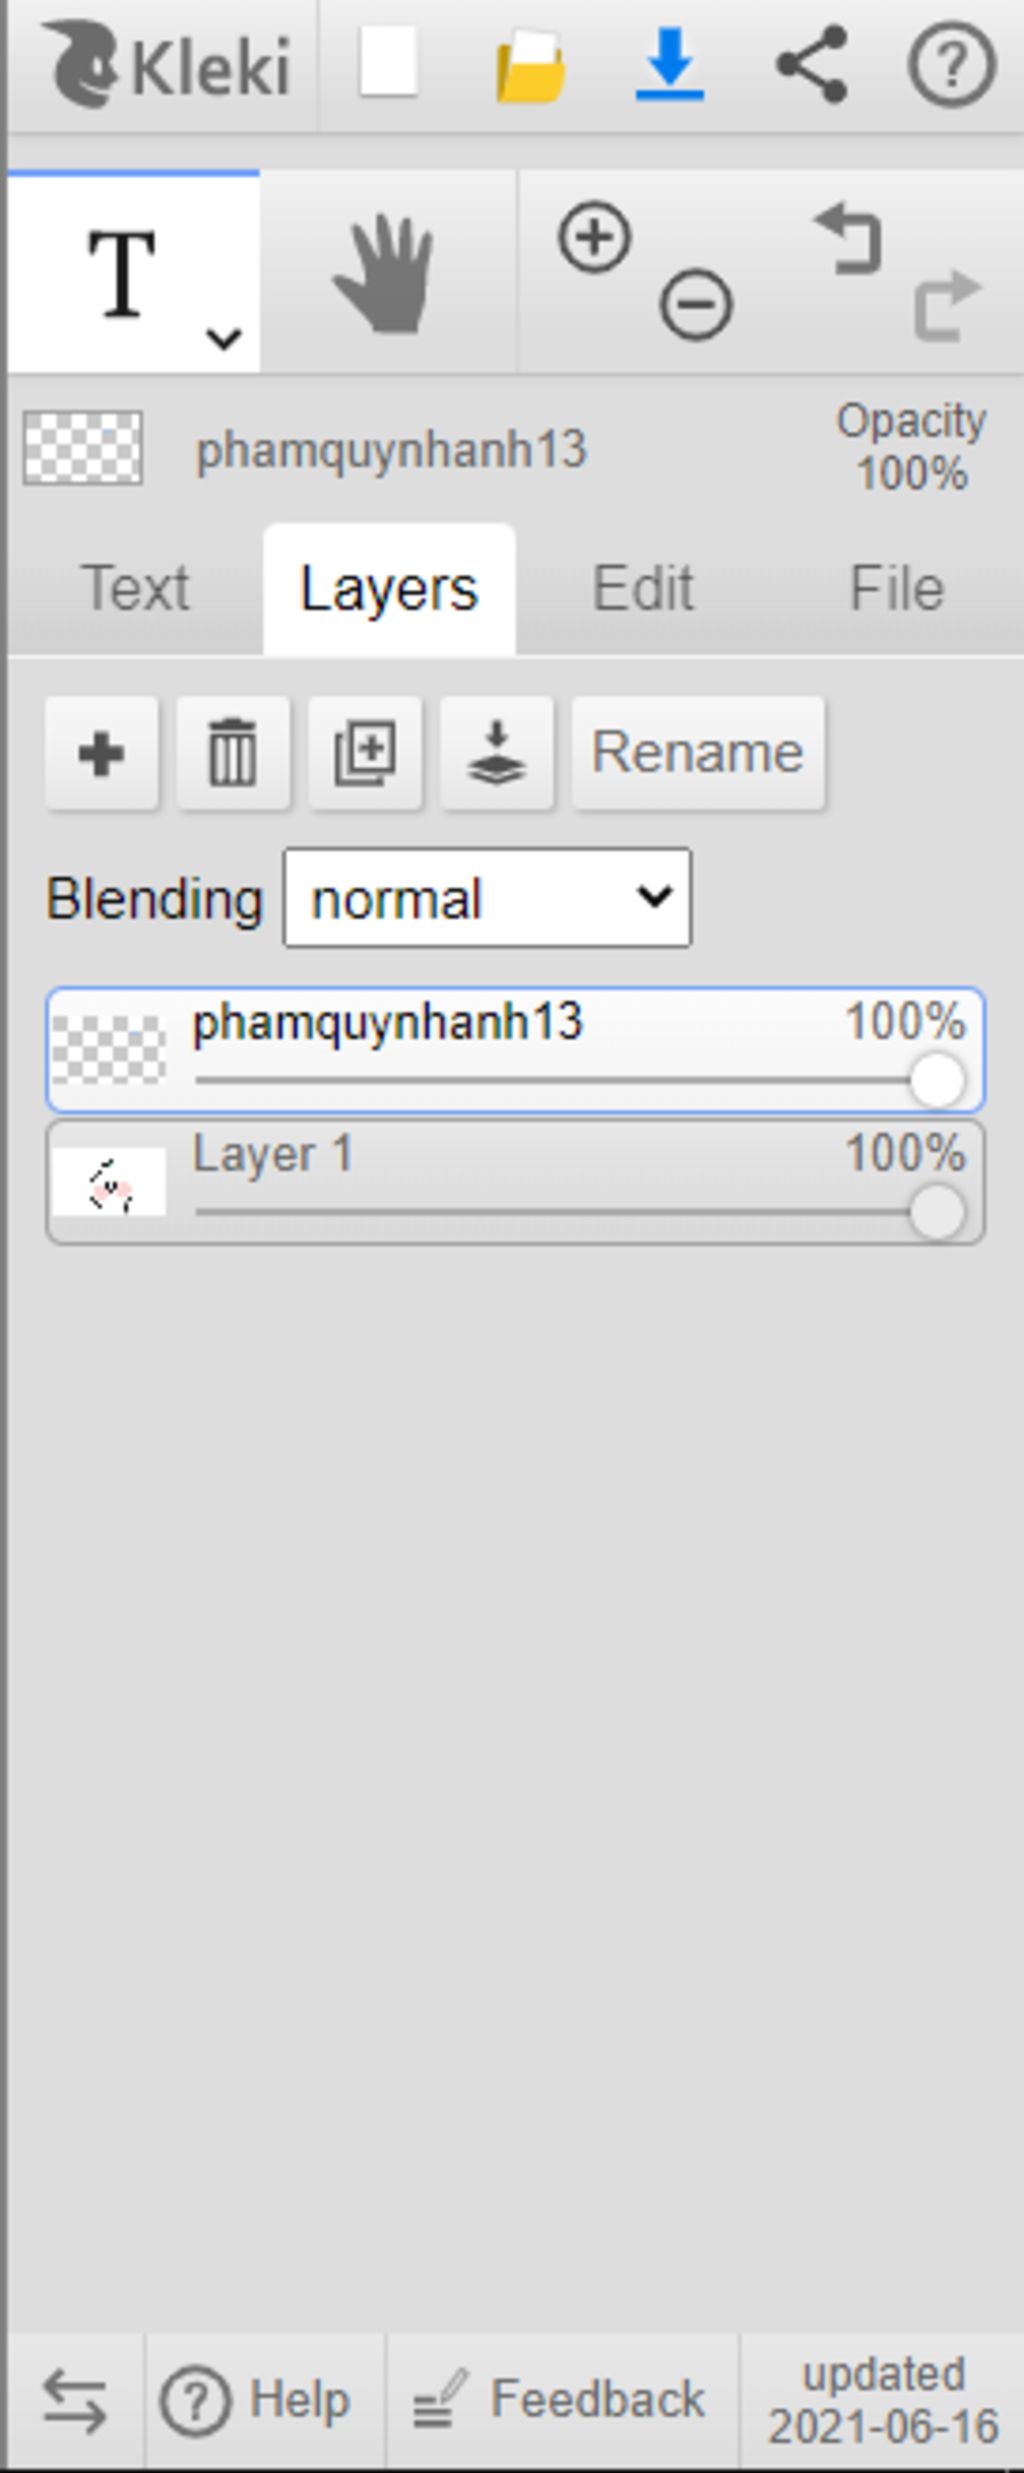Expand the Text tool dropdown chevron
The height and width of the screenshot is (2473, 1024).
(224, 339)
